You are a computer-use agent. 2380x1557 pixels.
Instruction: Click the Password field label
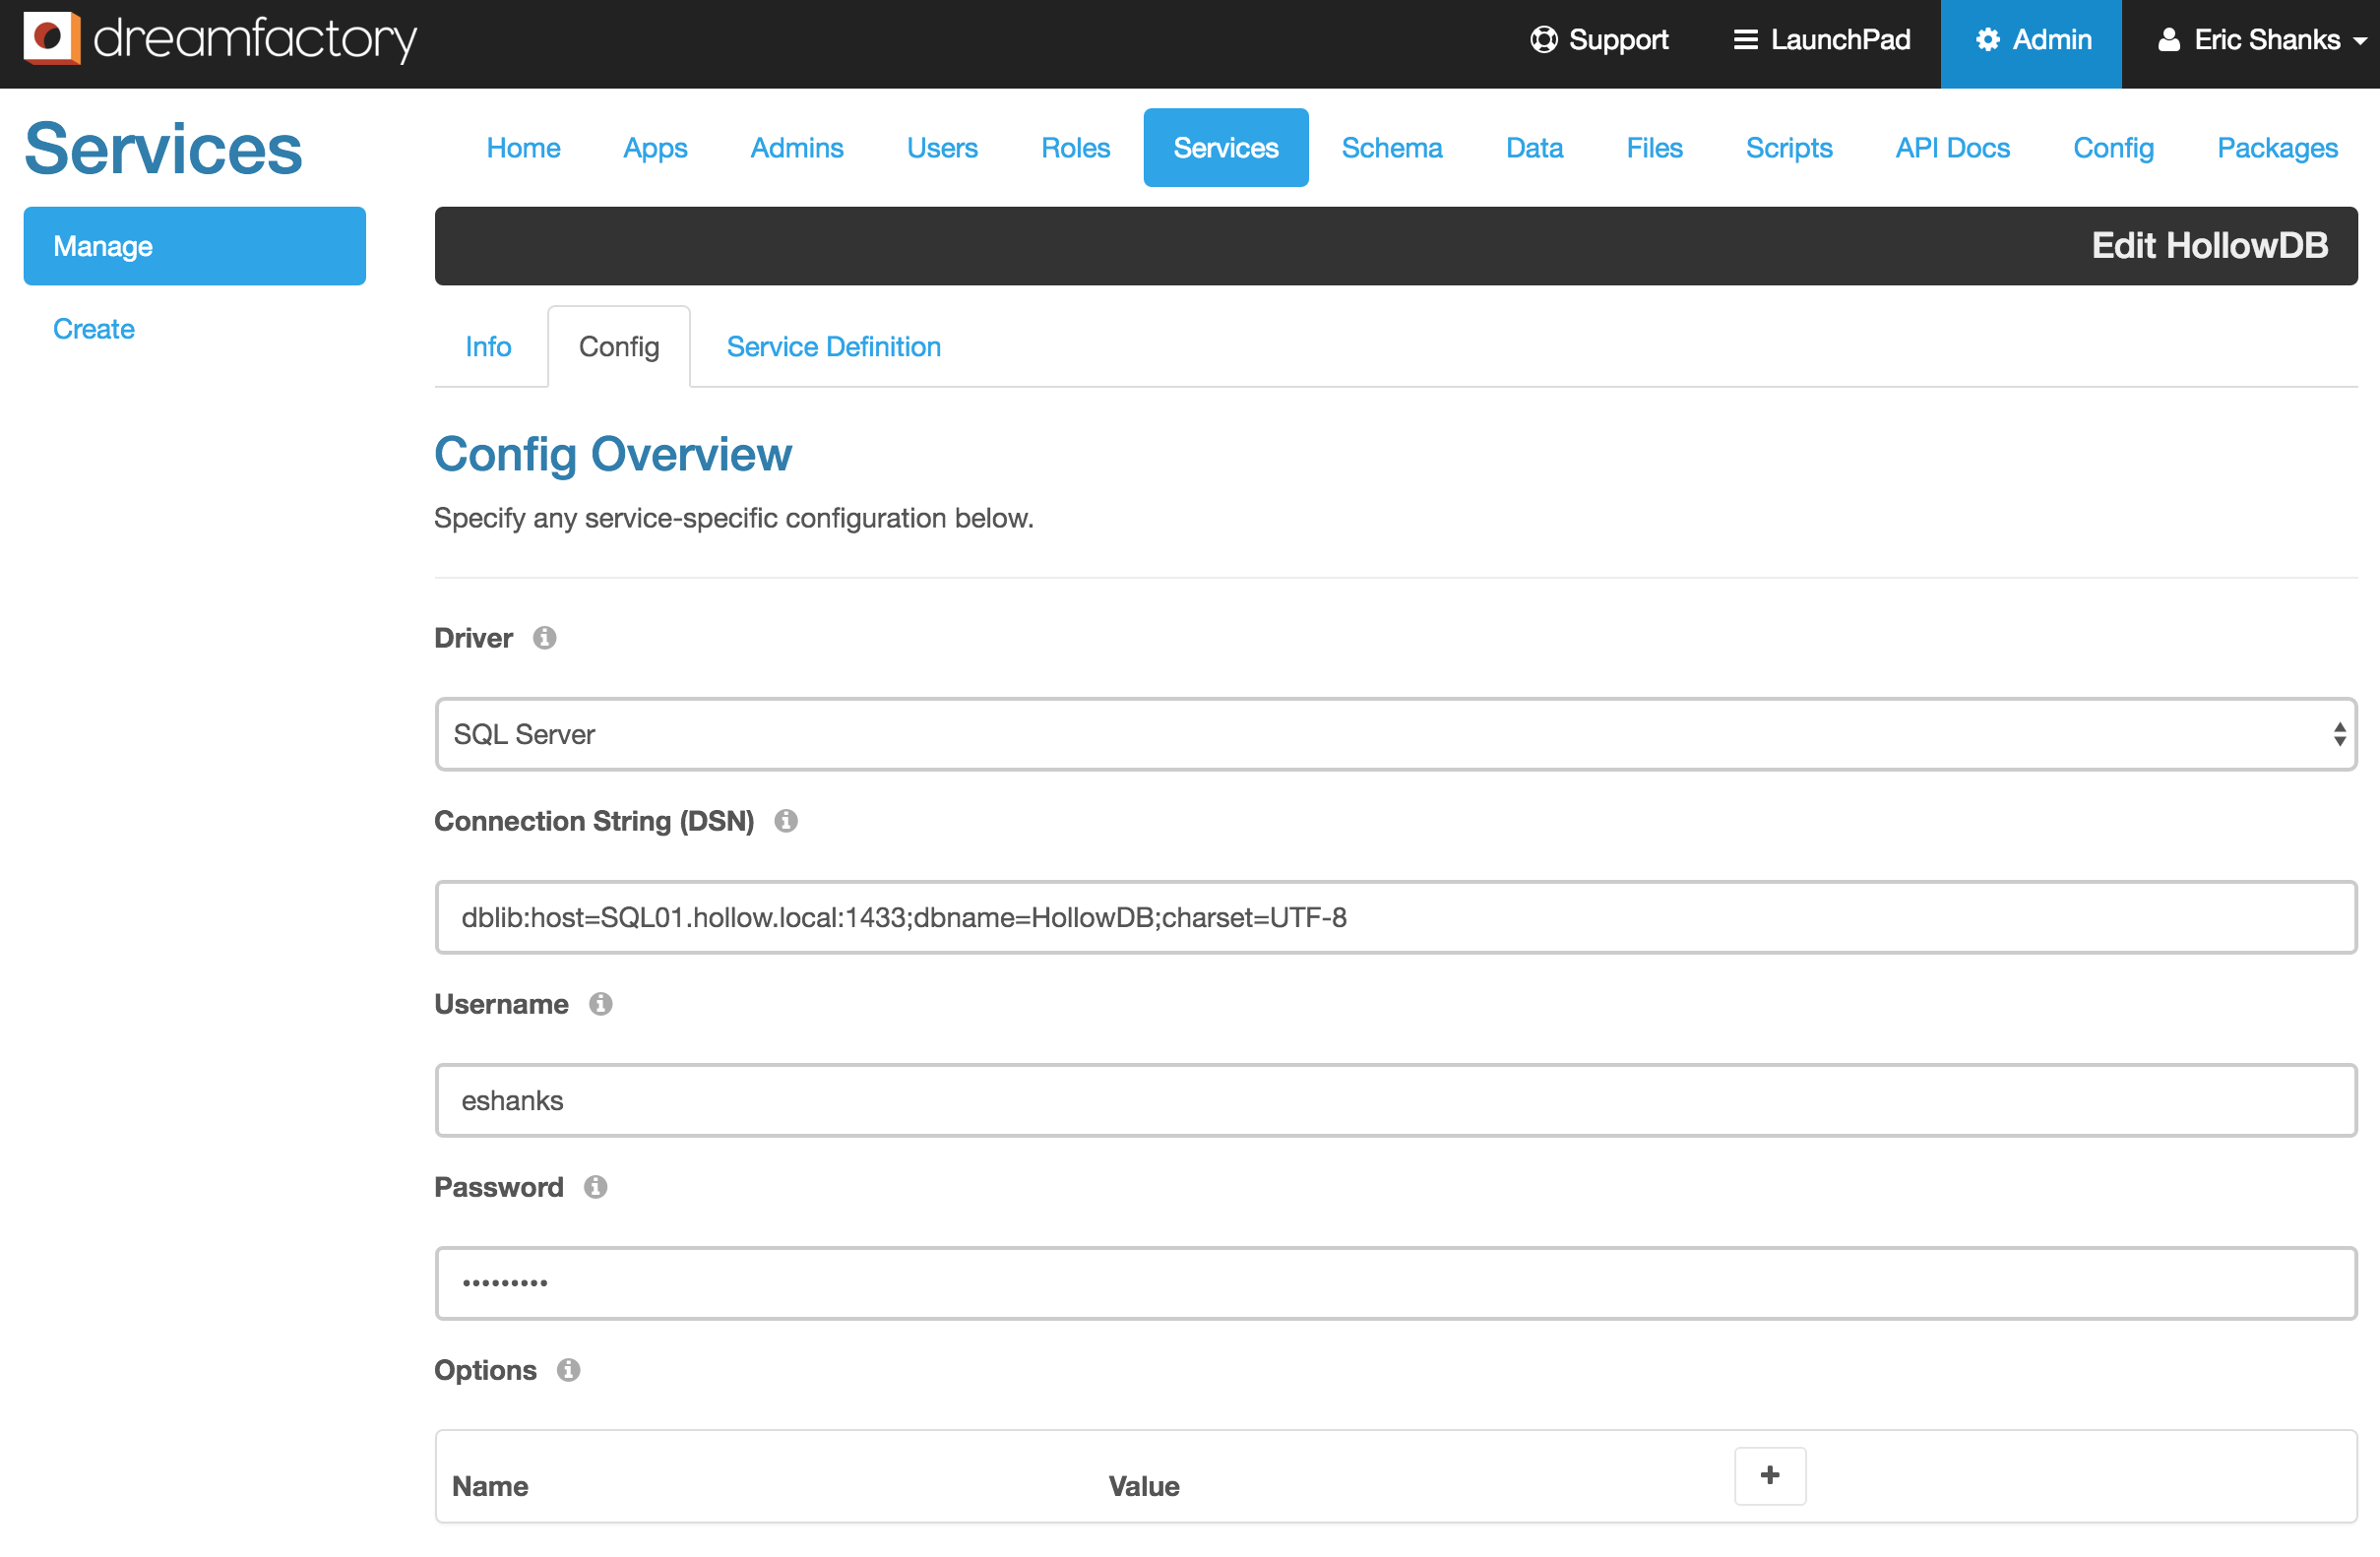[499, 1187]
